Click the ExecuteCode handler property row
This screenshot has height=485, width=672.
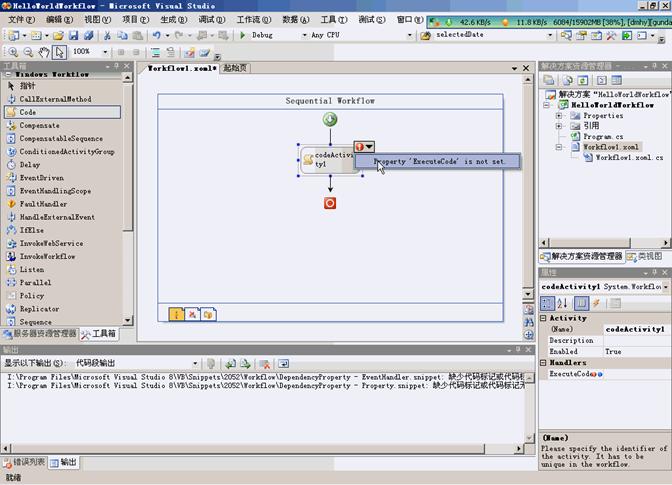(604, 374)
